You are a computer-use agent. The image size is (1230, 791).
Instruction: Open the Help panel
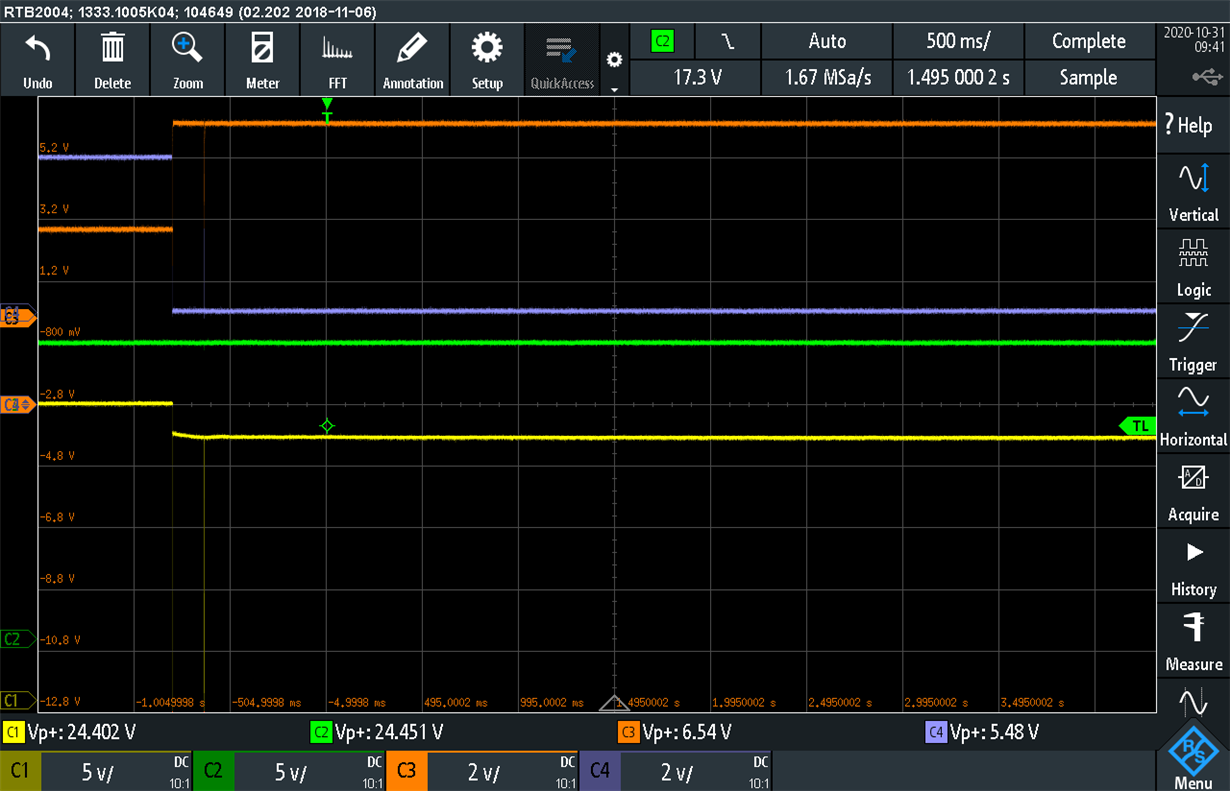tap(1193, 125)
